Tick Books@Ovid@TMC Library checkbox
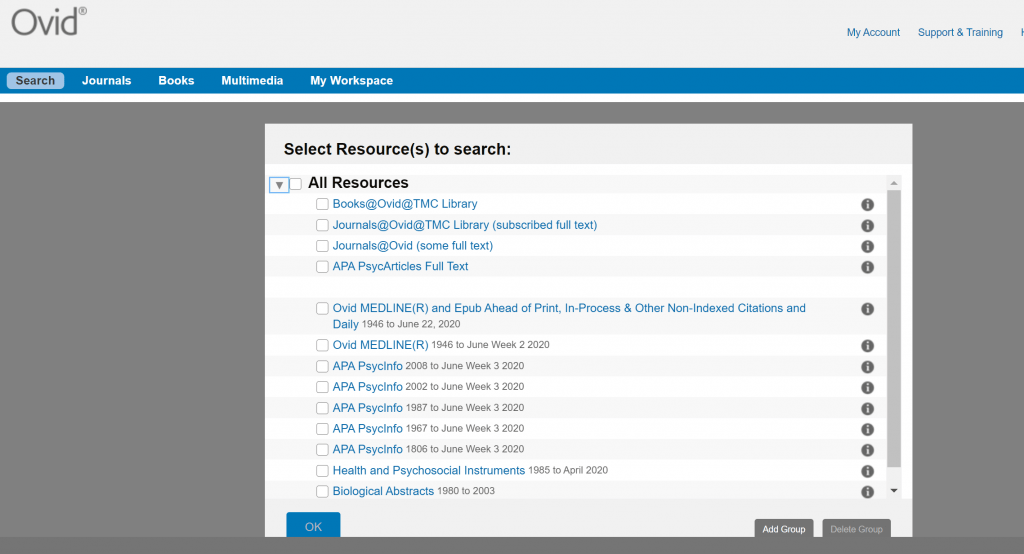This screenshot has width=1024, height=554. (322, 204)
